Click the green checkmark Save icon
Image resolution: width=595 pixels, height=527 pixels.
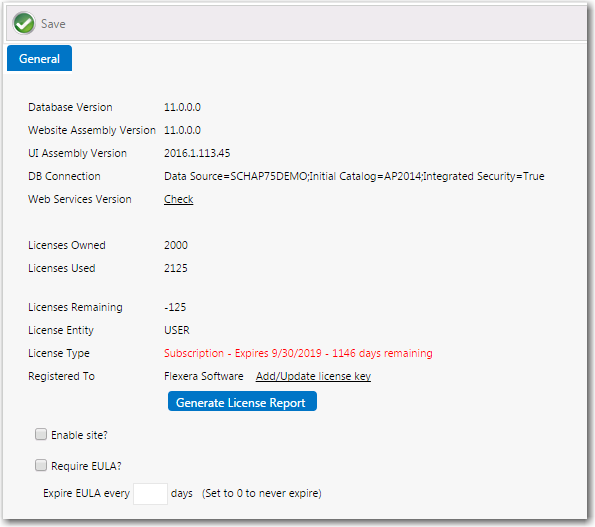coord(24,24)
